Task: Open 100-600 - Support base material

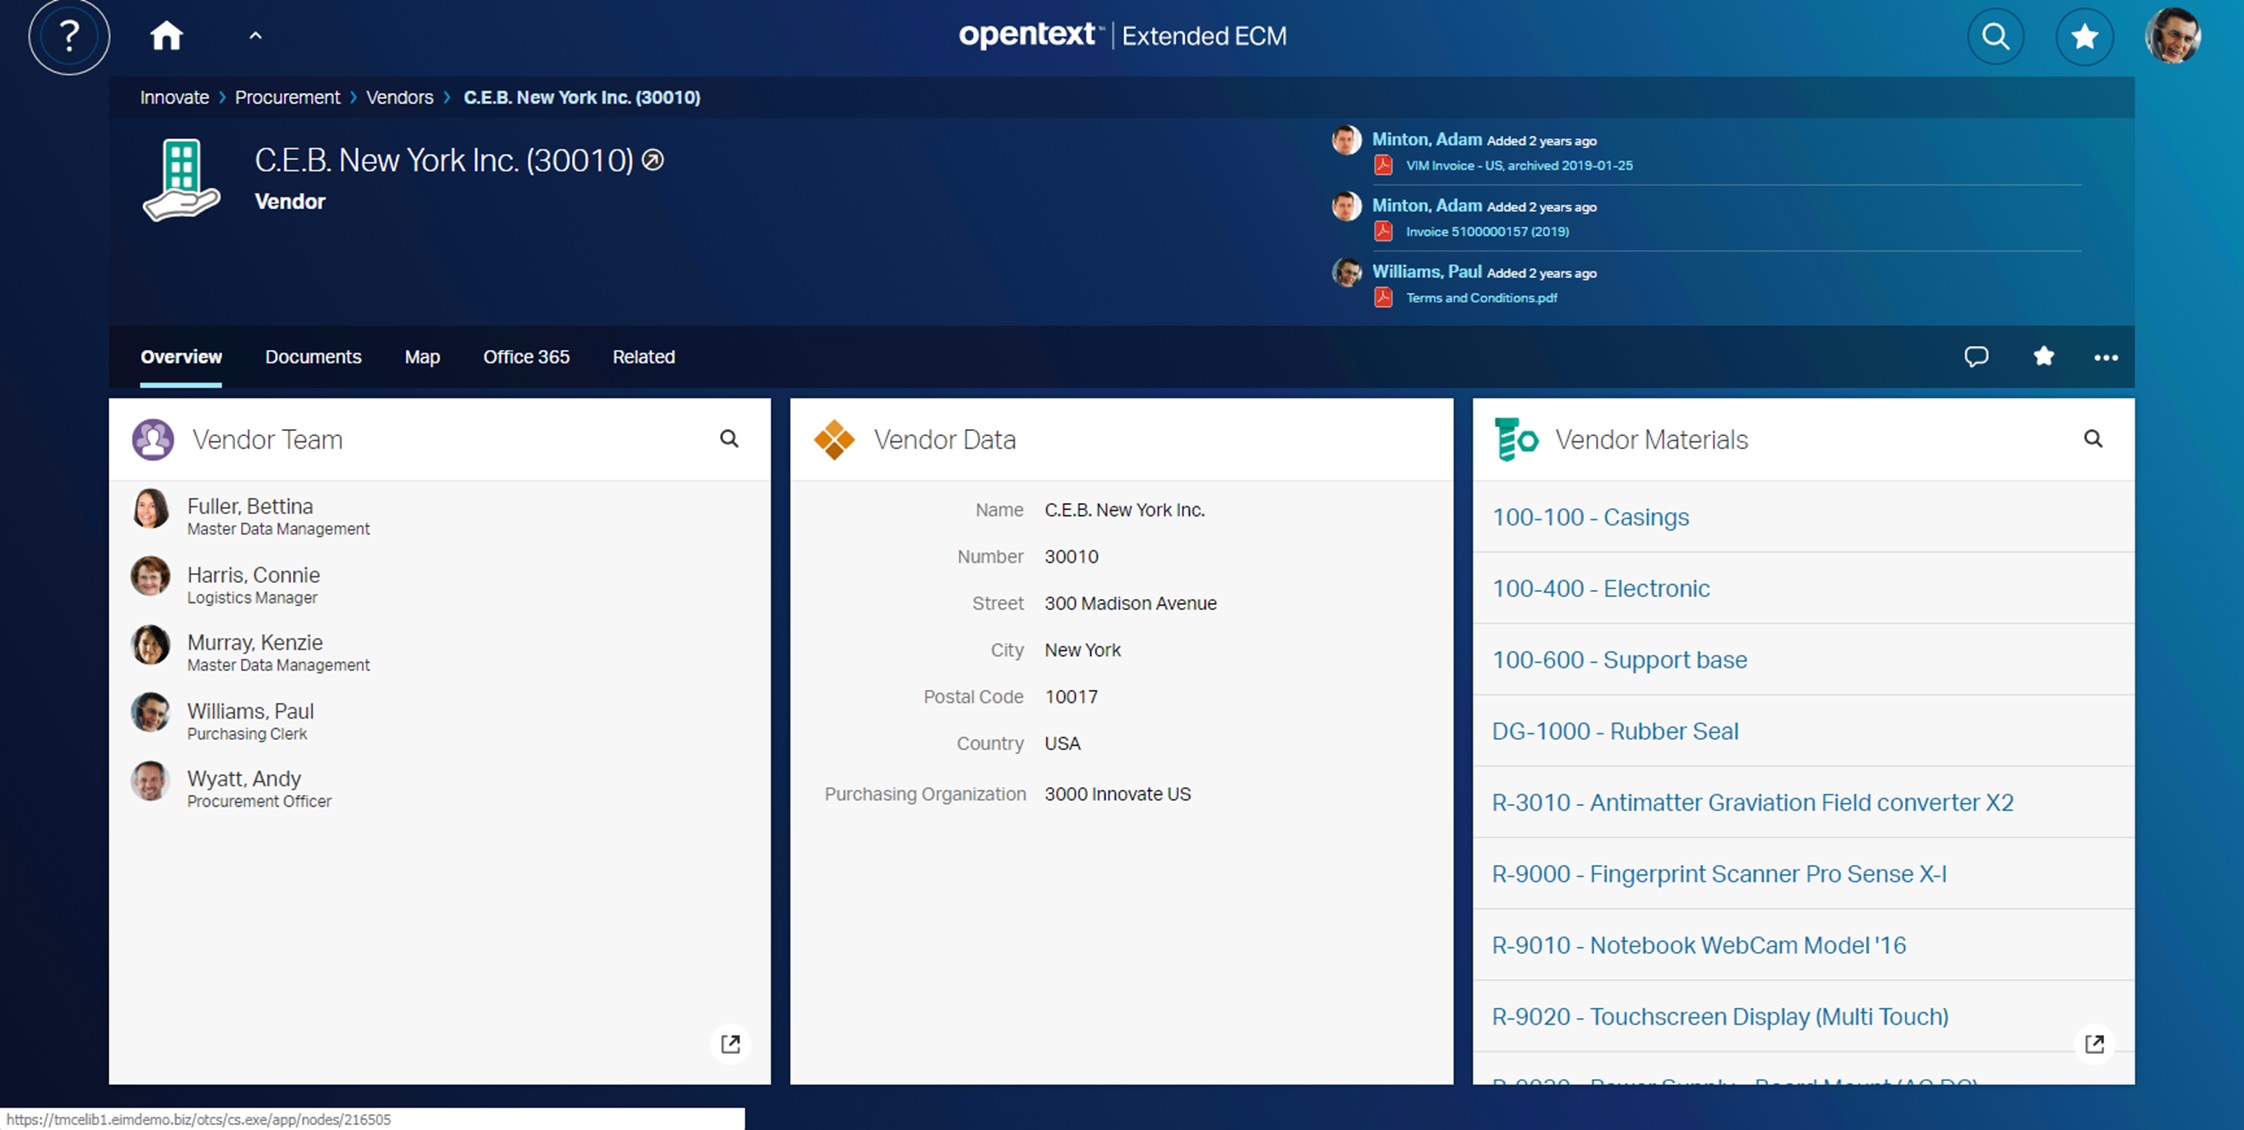Action: [x=1619, y=660]
